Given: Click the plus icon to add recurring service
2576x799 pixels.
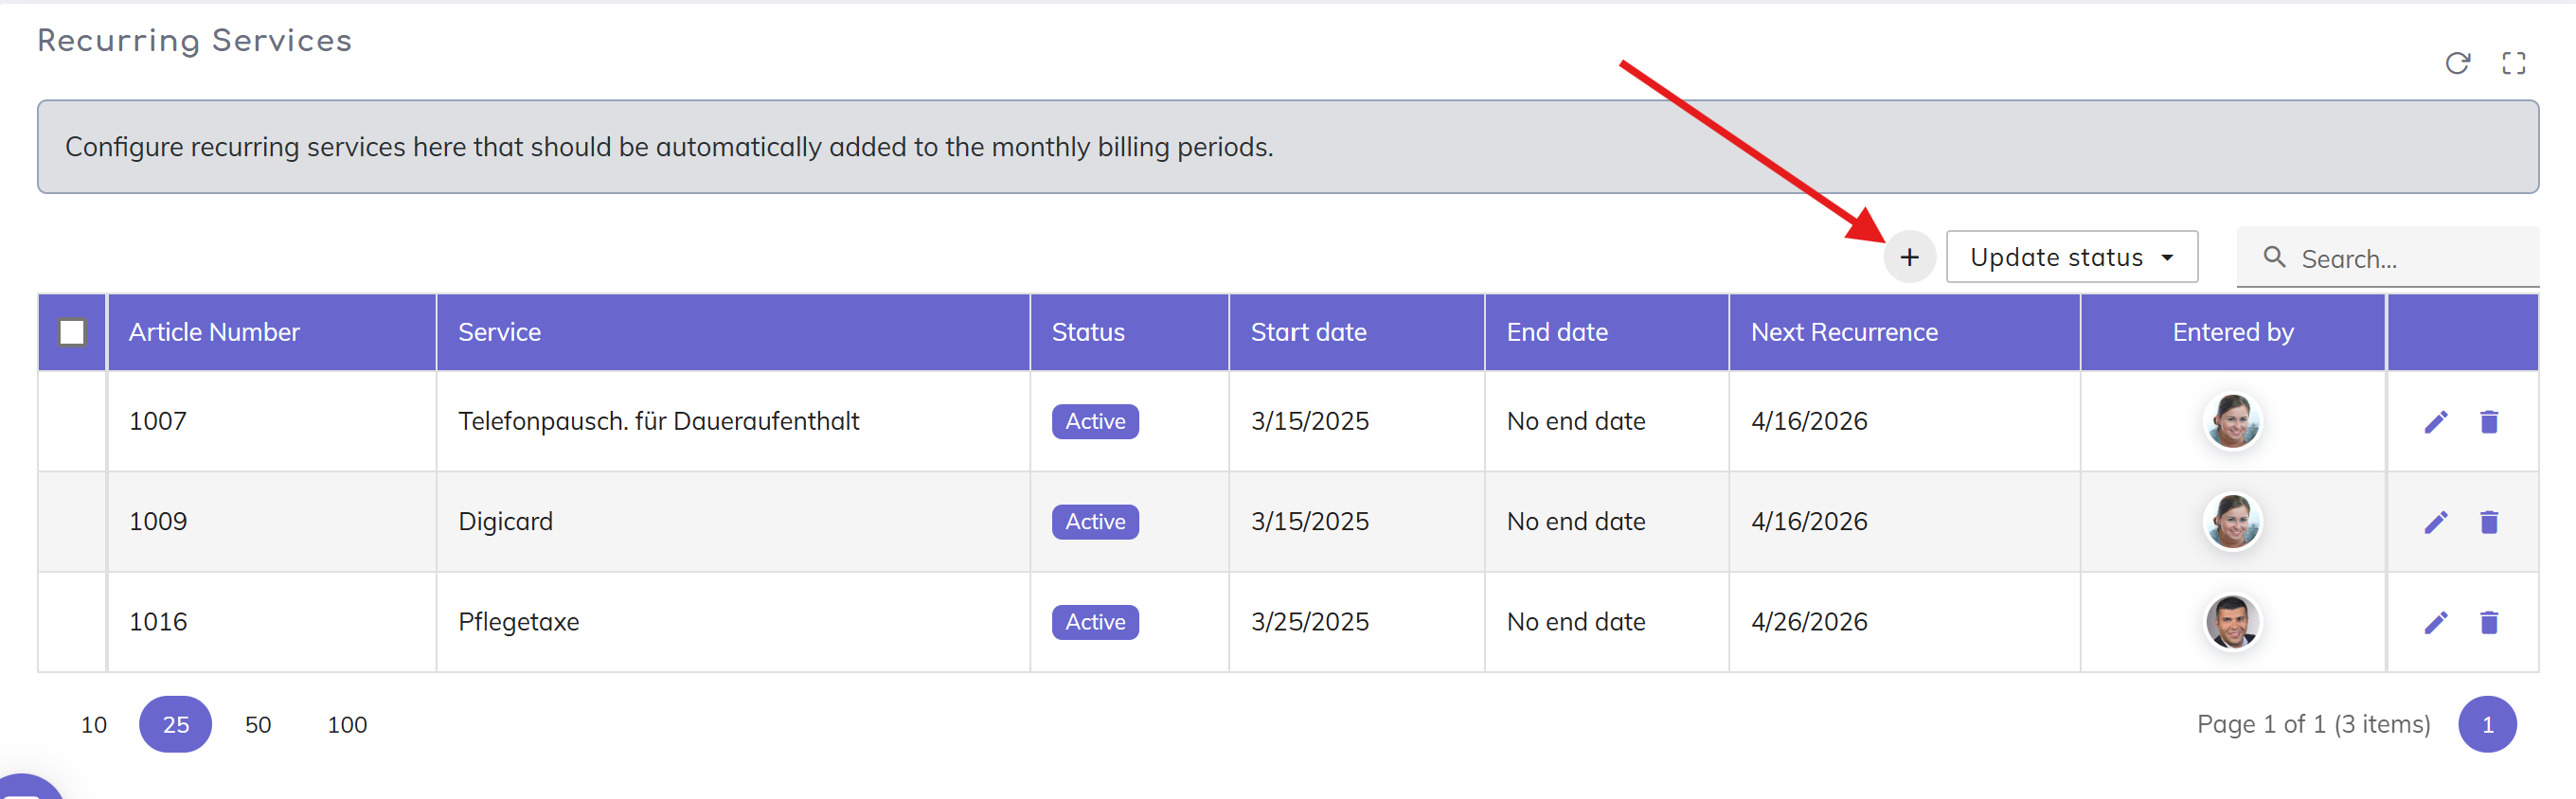Looking at the screenshot, I should click(1908, 257).
